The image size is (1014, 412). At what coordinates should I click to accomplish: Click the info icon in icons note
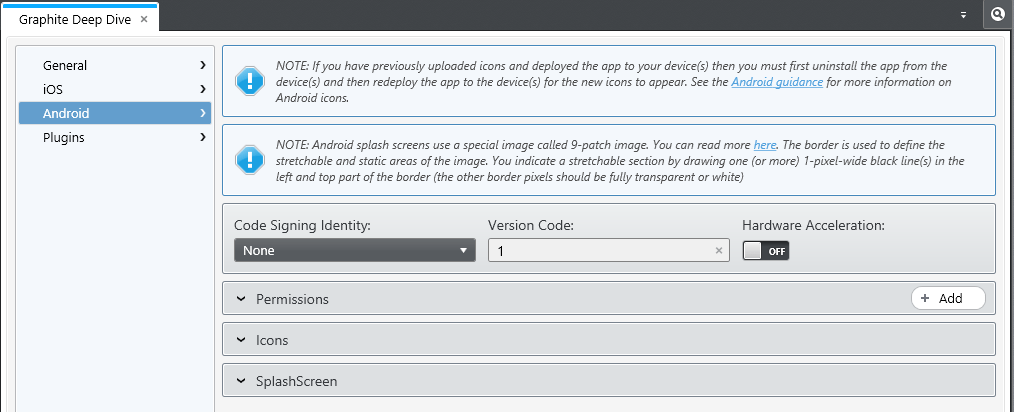250,81
